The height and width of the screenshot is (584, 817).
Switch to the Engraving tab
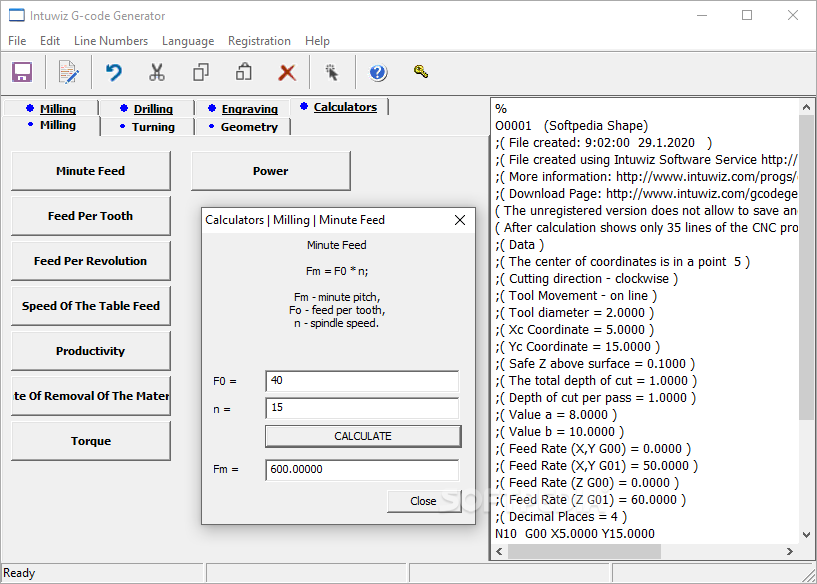243,108
